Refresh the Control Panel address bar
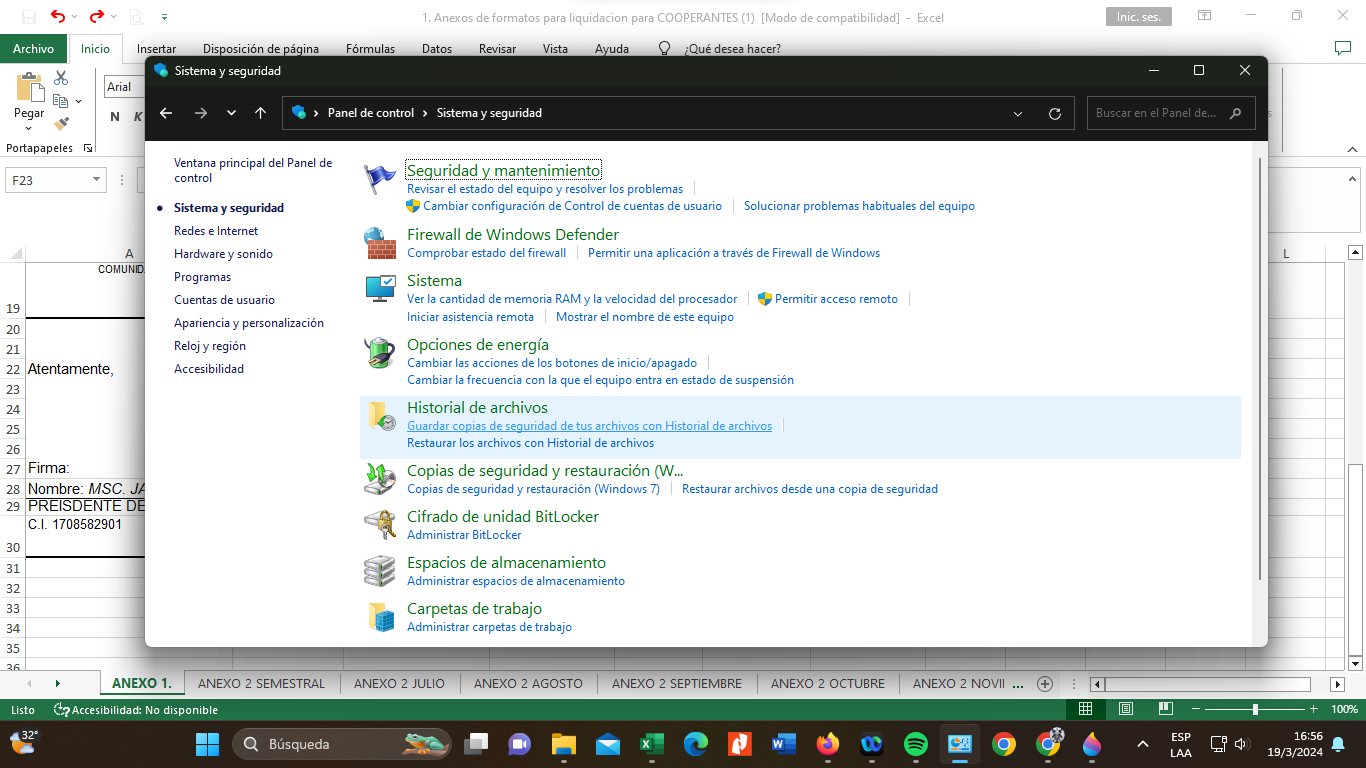1366x768 pixels. pyautogui.click(x=1054, y=113)
